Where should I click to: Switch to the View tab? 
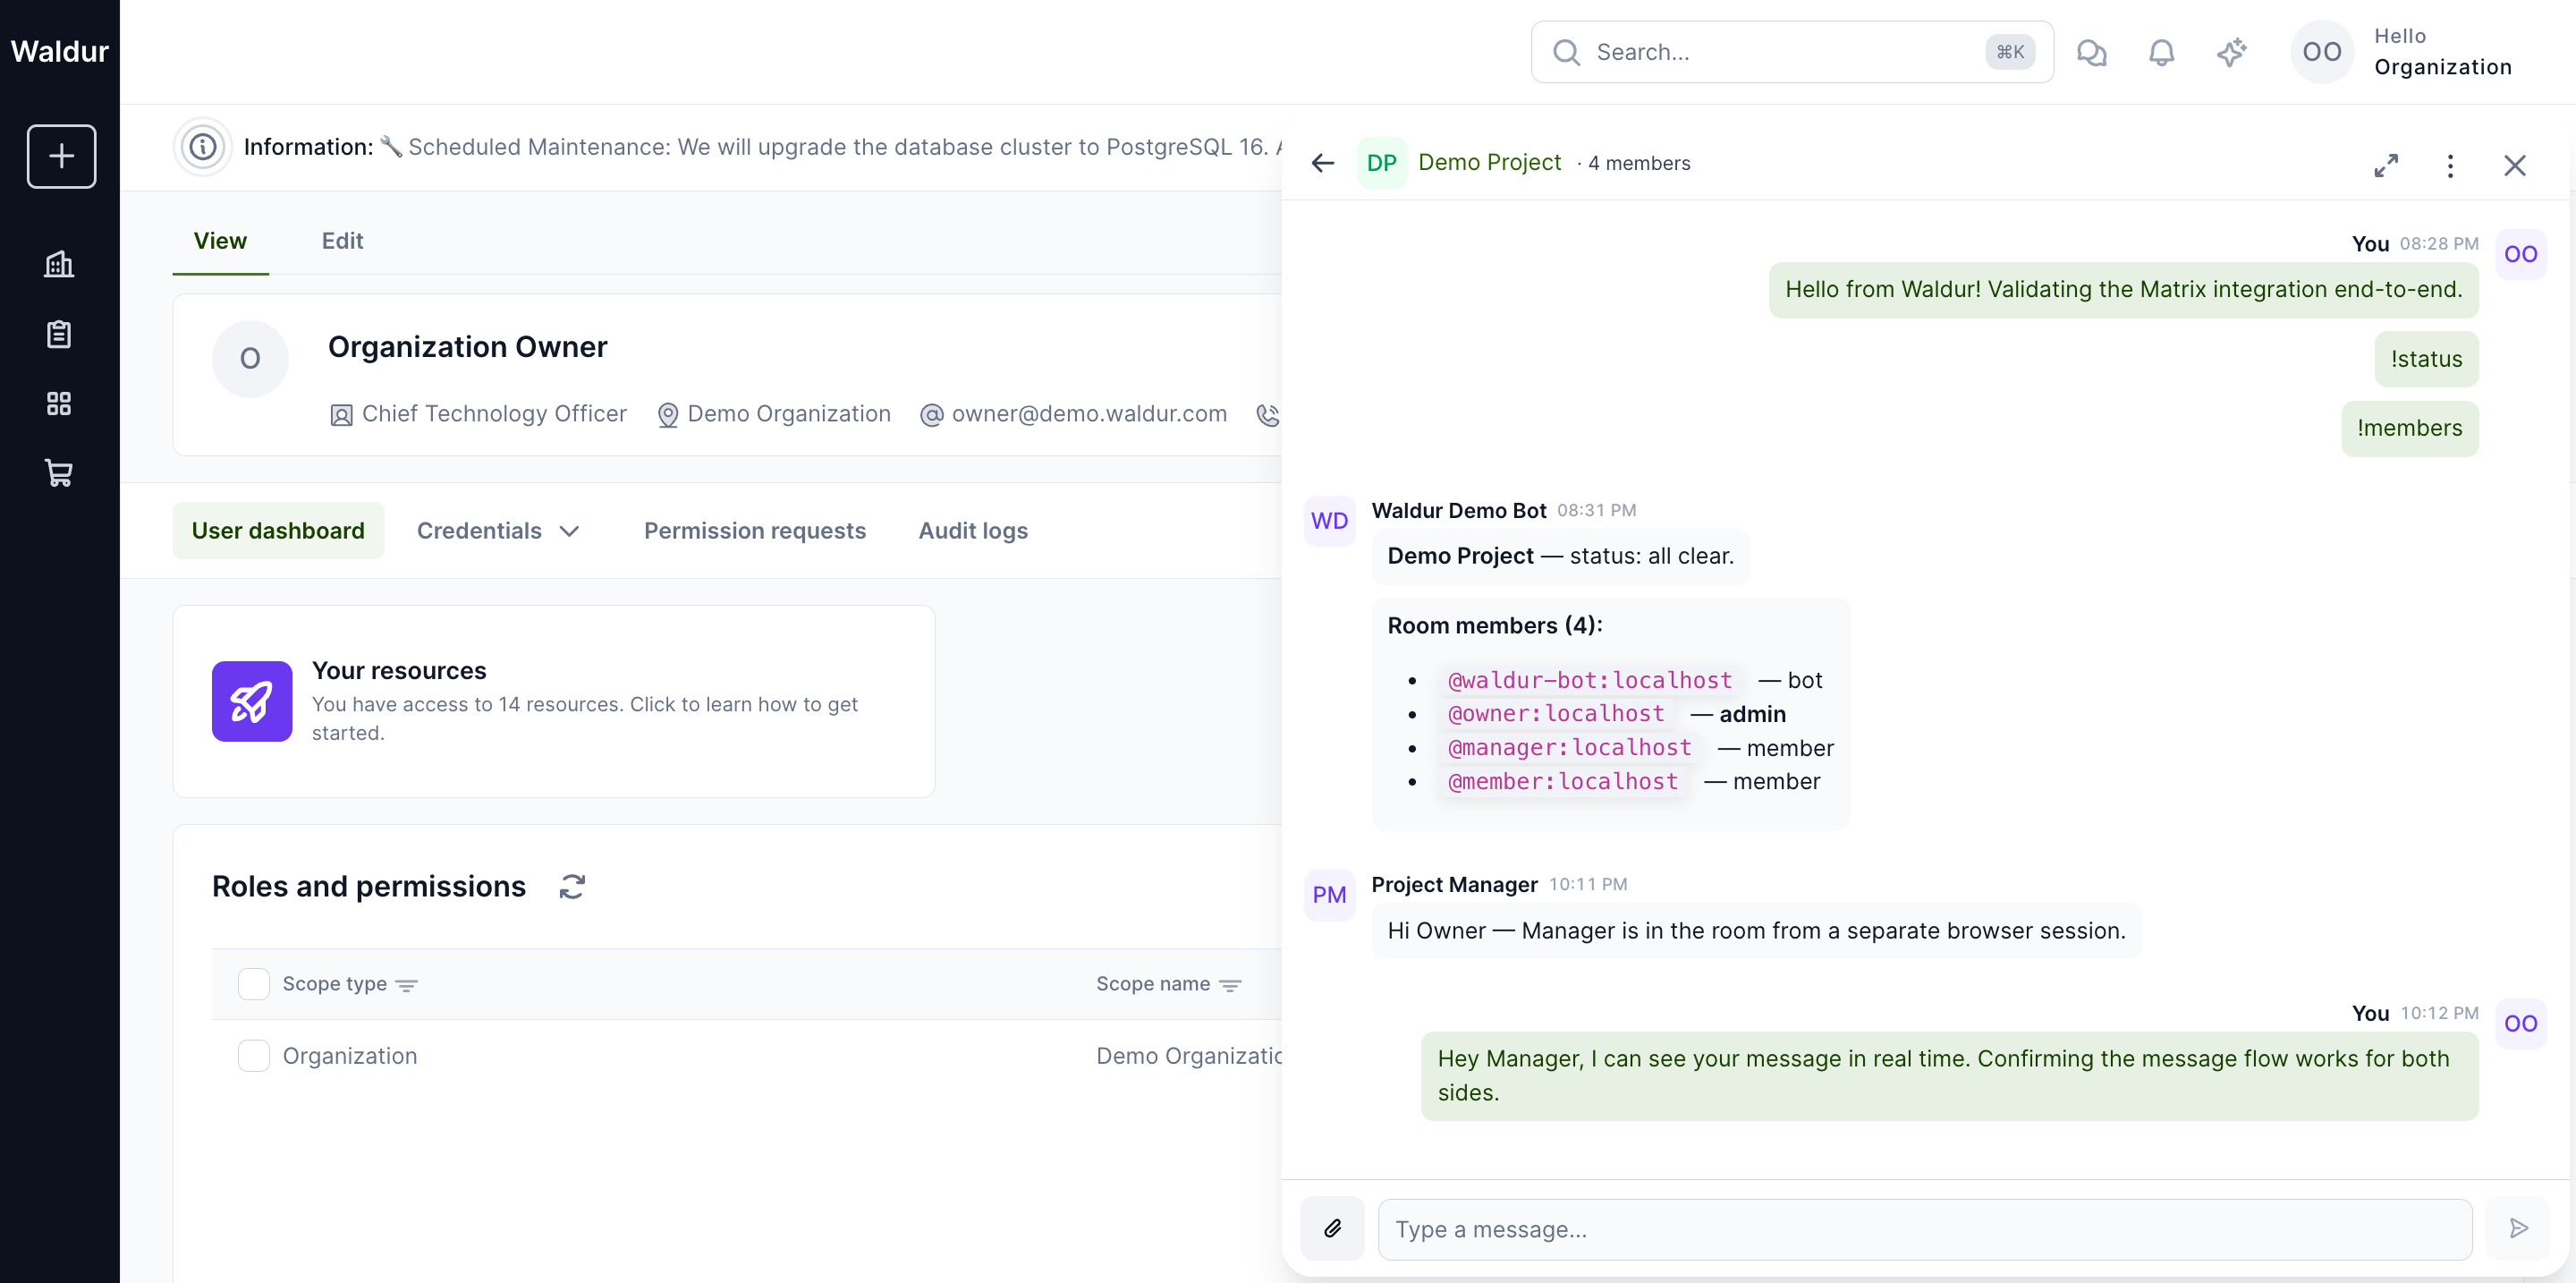(x=220, y=241)
